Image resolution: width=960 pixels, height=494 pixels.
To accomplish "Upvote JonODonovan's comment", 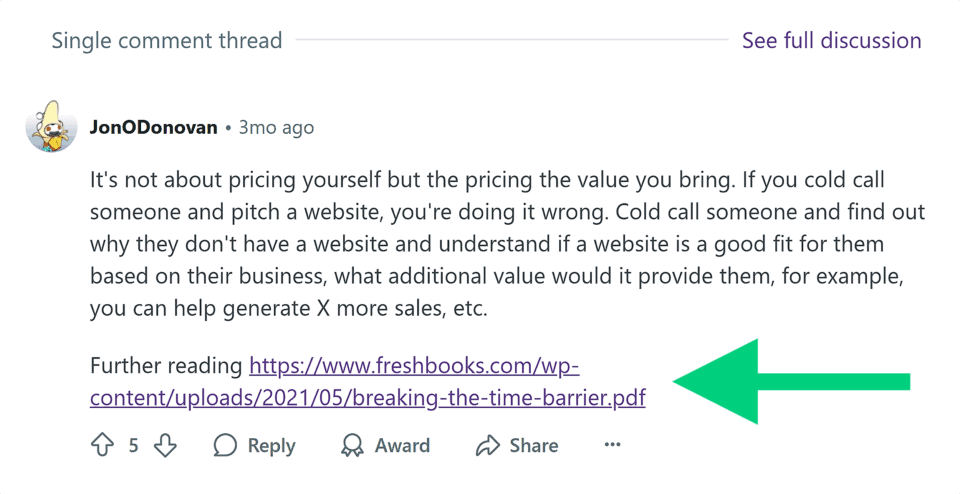I will tap(102, 446).
